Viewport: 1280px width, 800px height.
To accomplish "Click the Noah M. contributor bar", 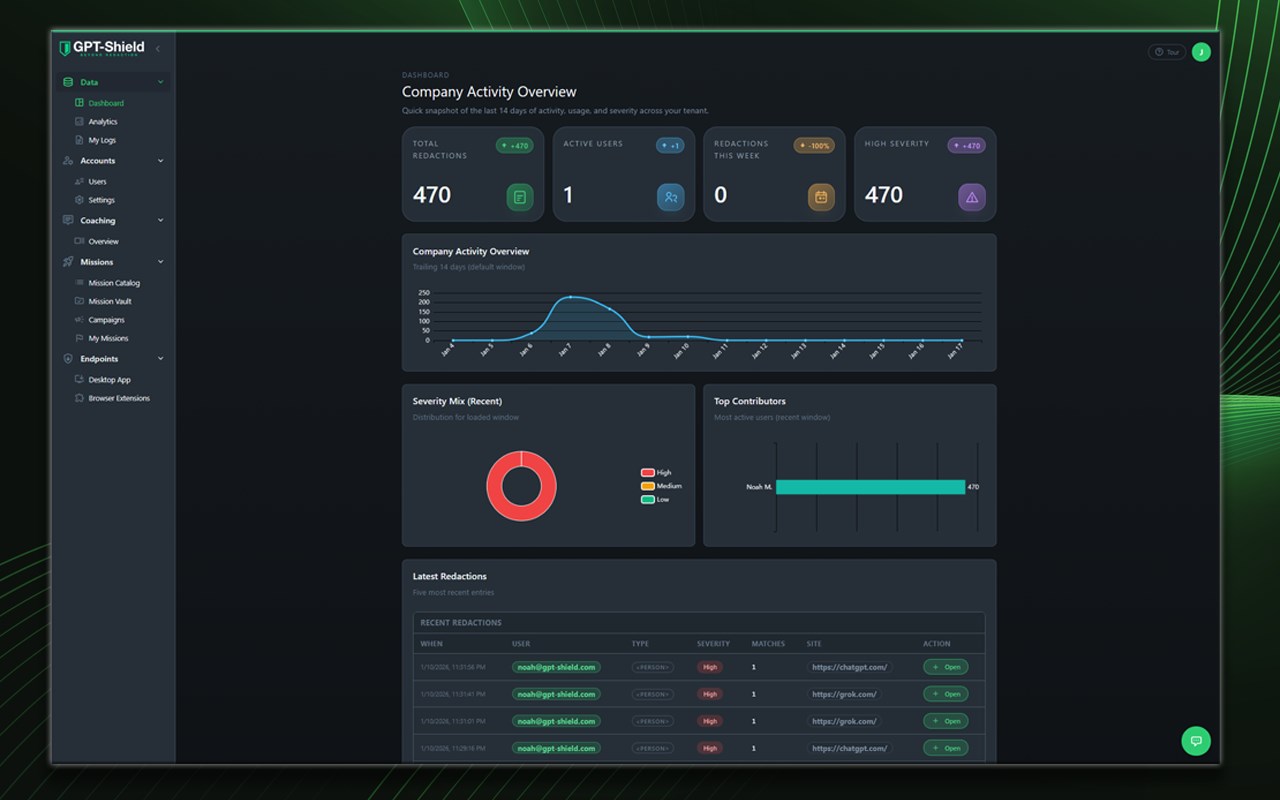I will (x=870, y=487).
